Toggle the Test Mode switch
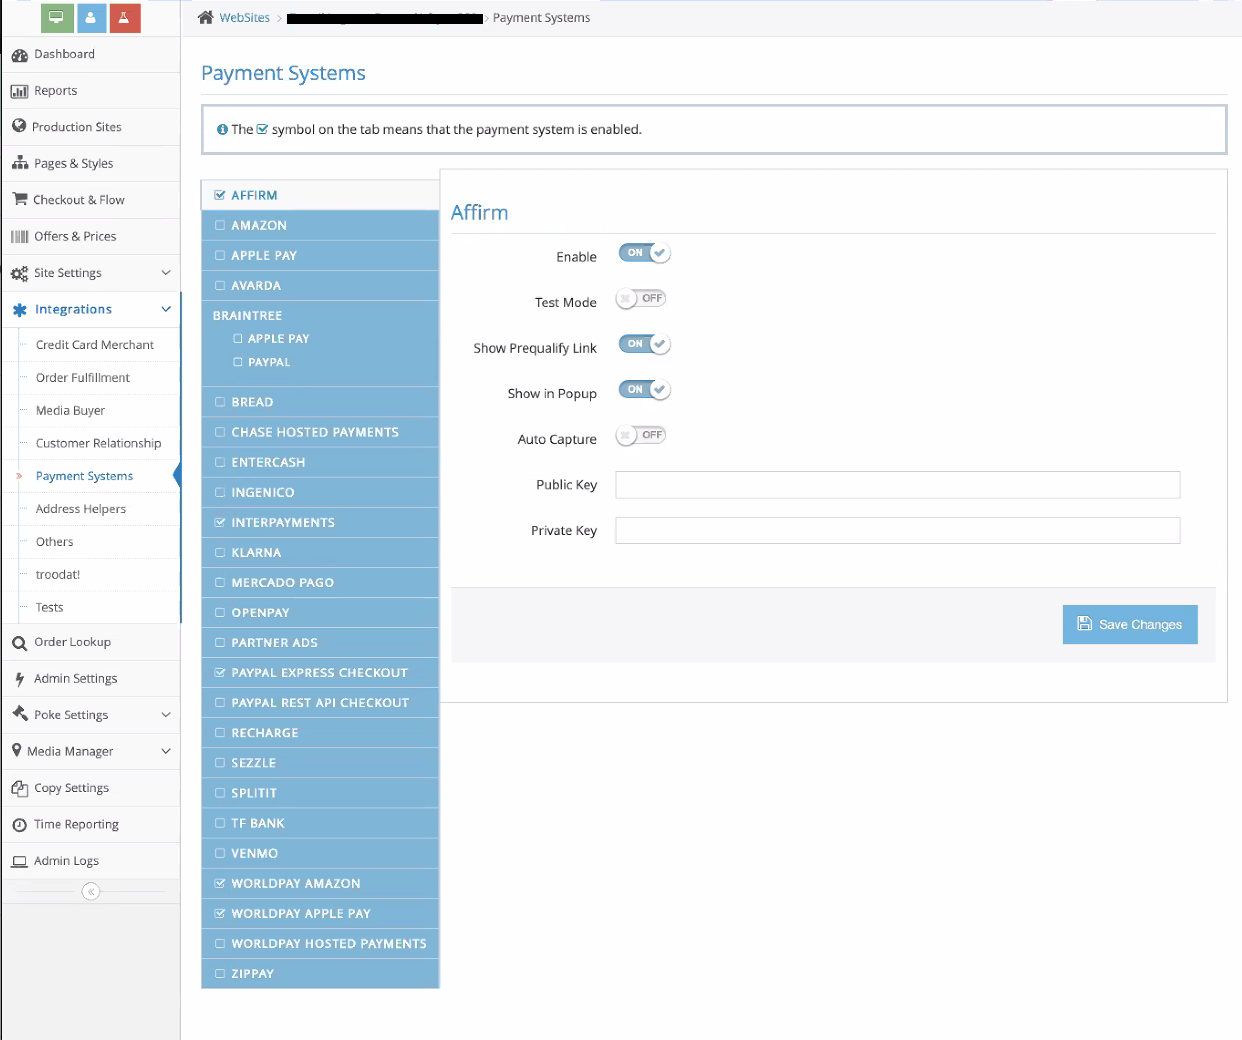 pyautogui.click(x=641, y=298)
